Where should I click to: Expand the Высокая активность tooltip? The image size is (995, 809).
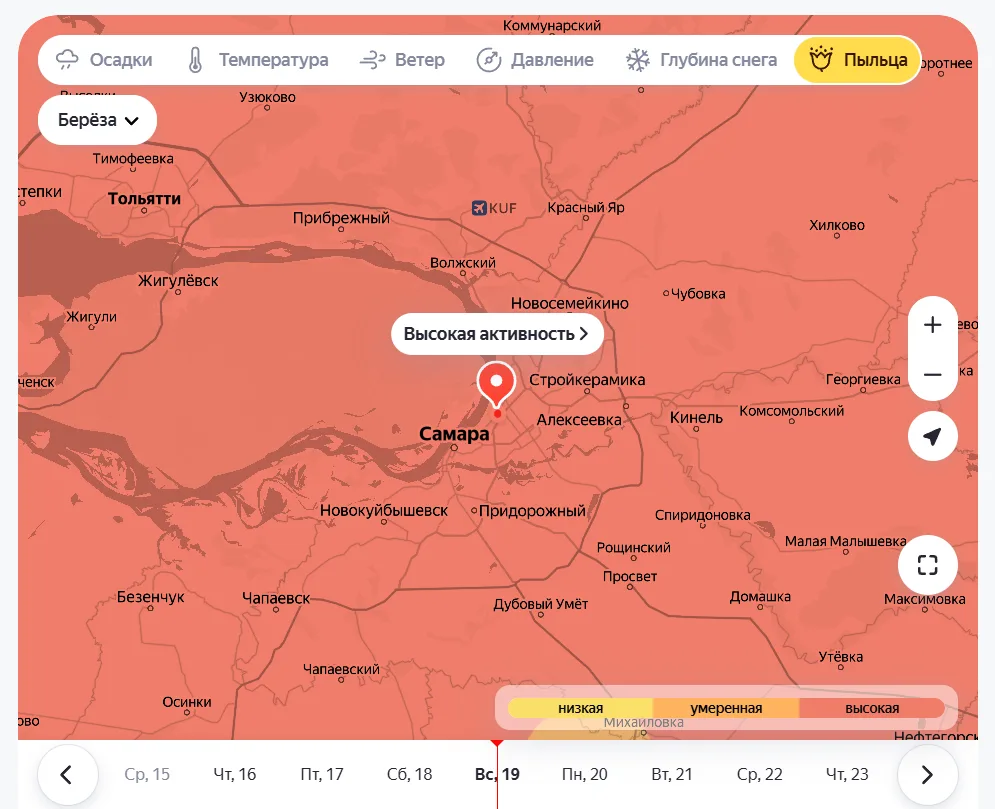[496, 334]
